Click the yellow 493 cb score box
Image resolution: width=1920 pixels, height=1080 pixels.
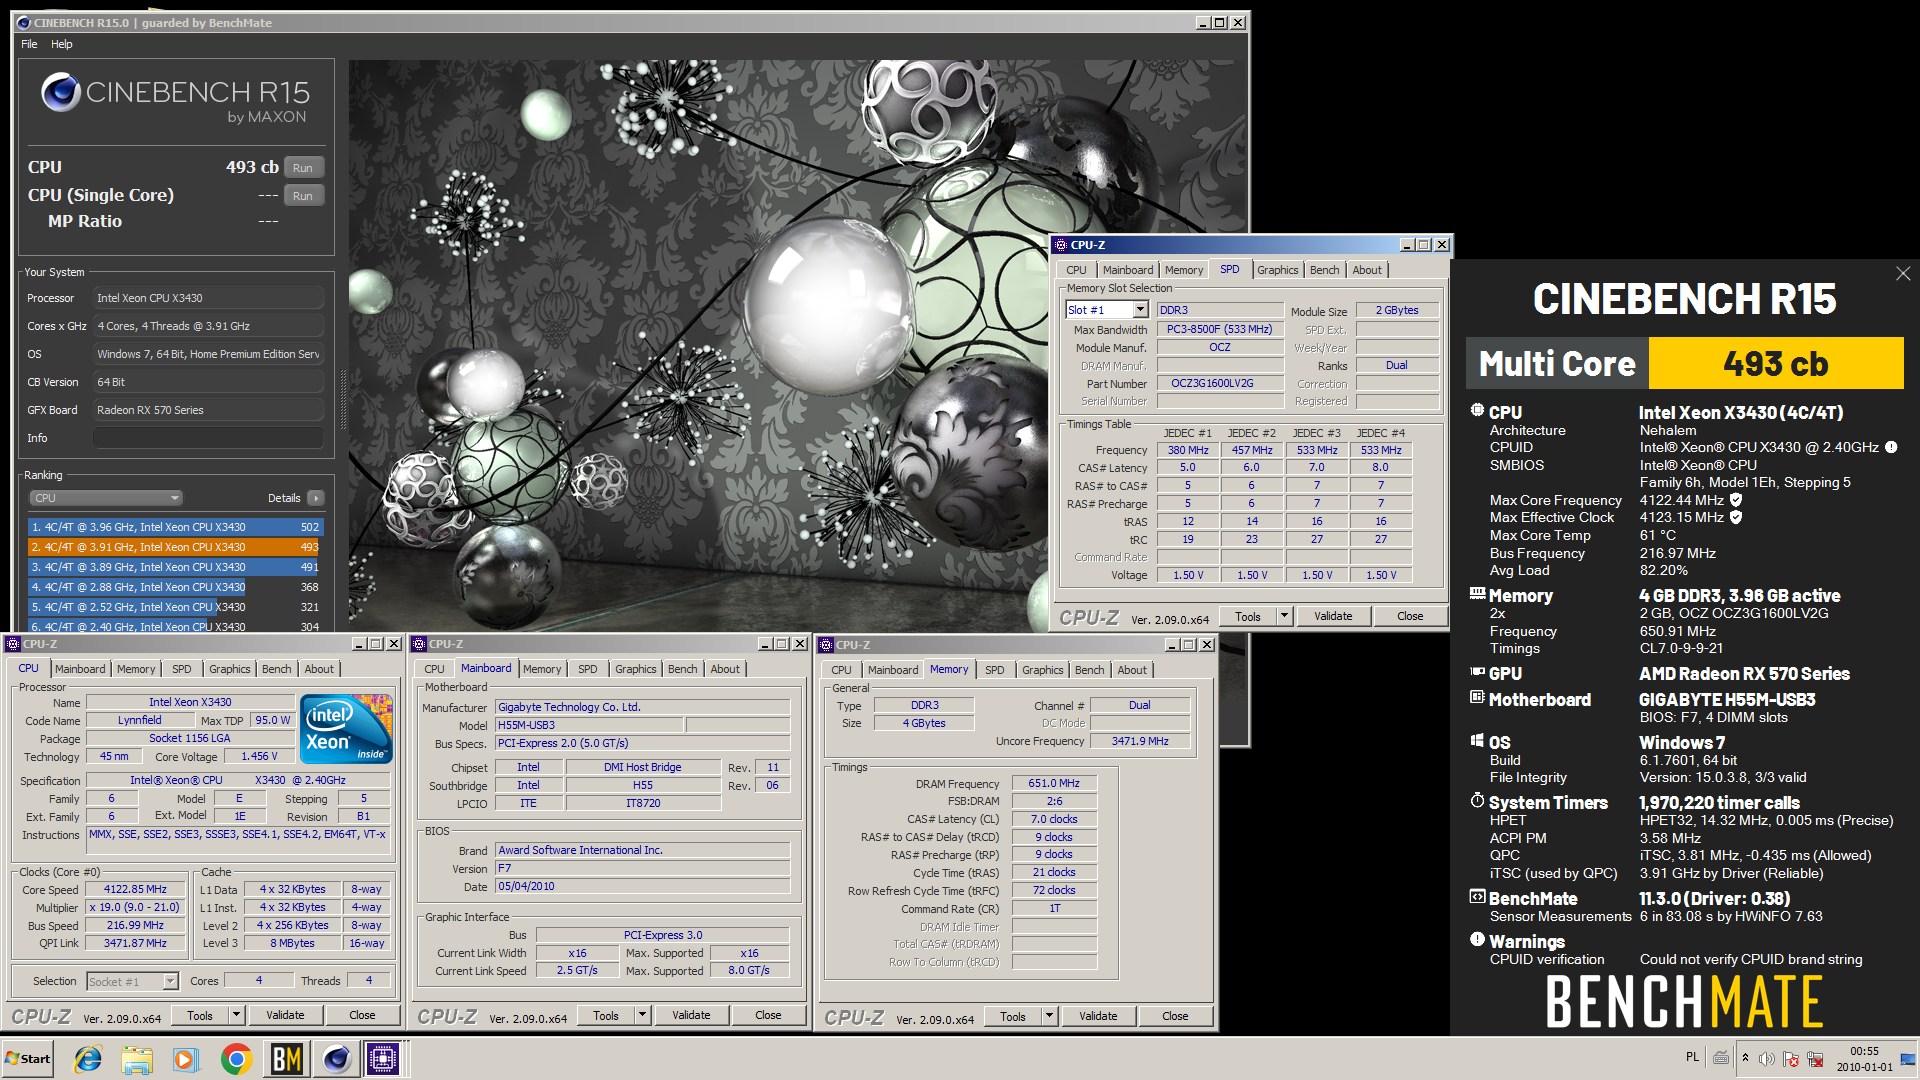[x=1775, y=363]
